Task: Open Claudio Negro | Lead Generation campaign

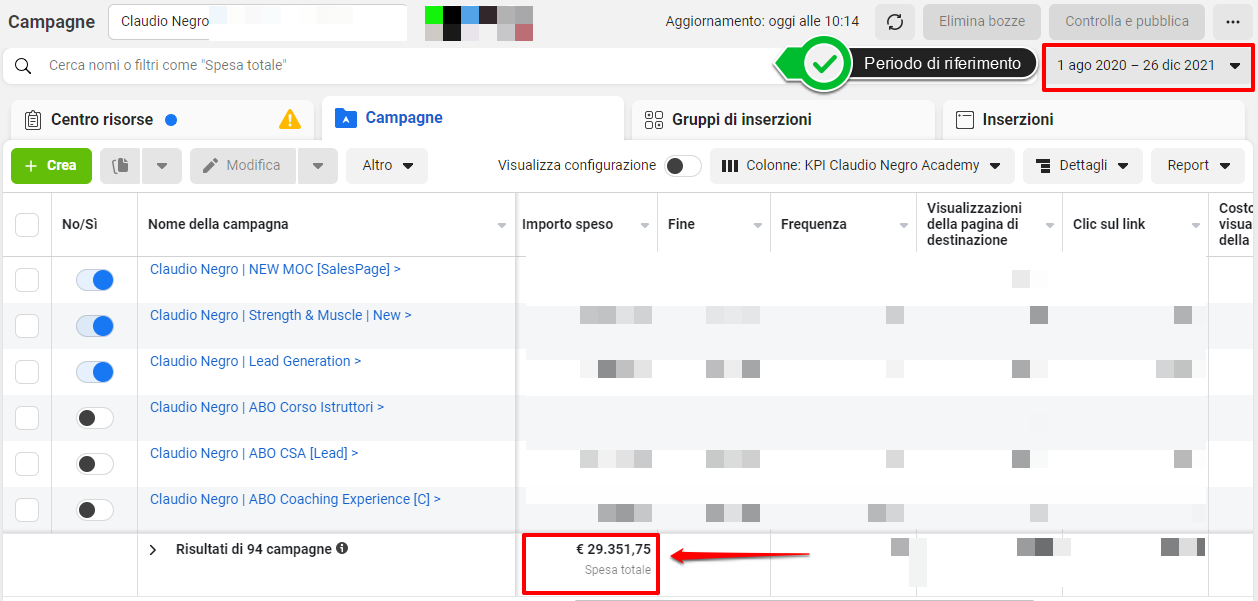Action: click(x=255, y=361)
